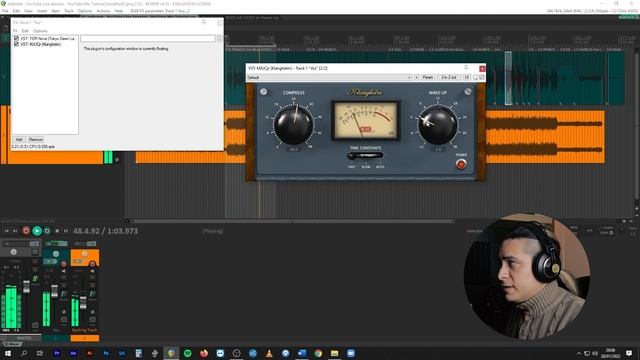This screenshot has height=360, width=640.
Task: Toggle record arm on Backing Track mixer strip
Action: 92,264
